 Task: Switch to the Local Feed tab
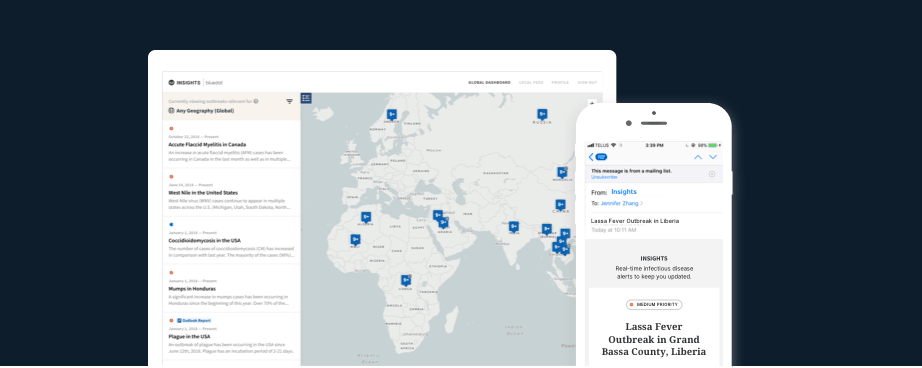coord(531,83)
